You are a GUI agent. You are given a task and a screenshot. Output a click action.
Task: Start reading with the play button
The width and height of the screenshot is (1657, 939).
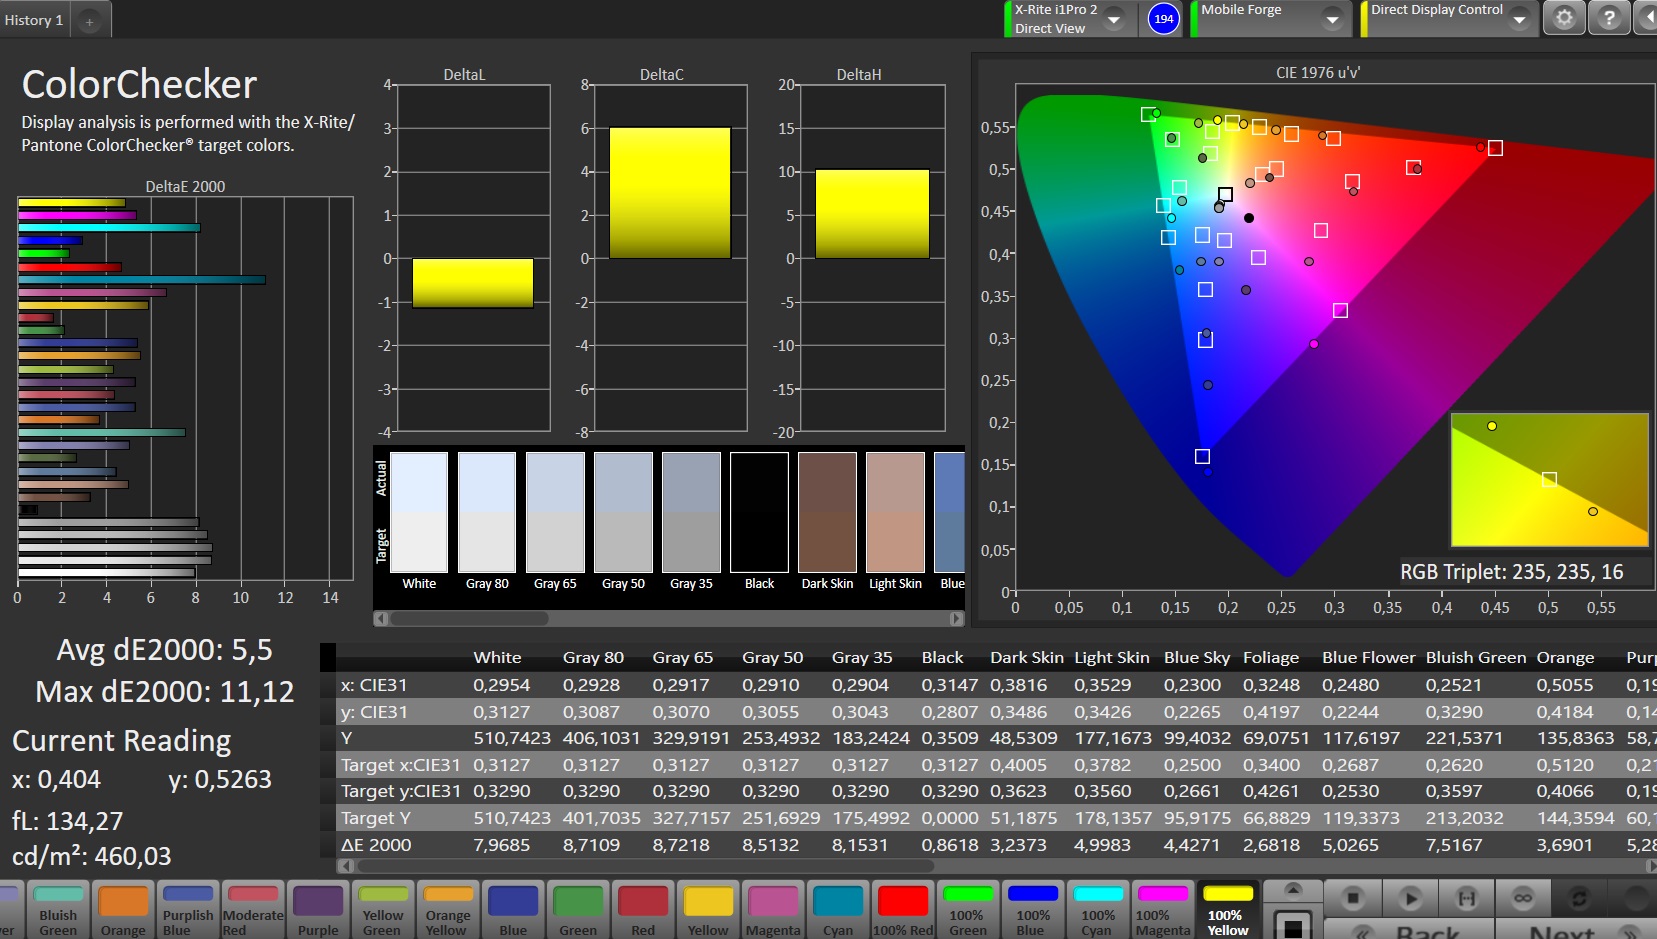(1410, 898)
